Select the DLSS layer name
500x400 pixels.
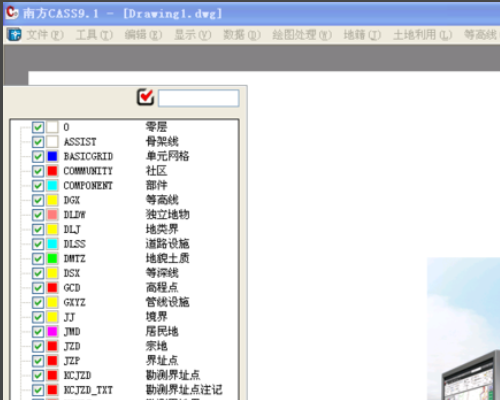pos(75,244)
